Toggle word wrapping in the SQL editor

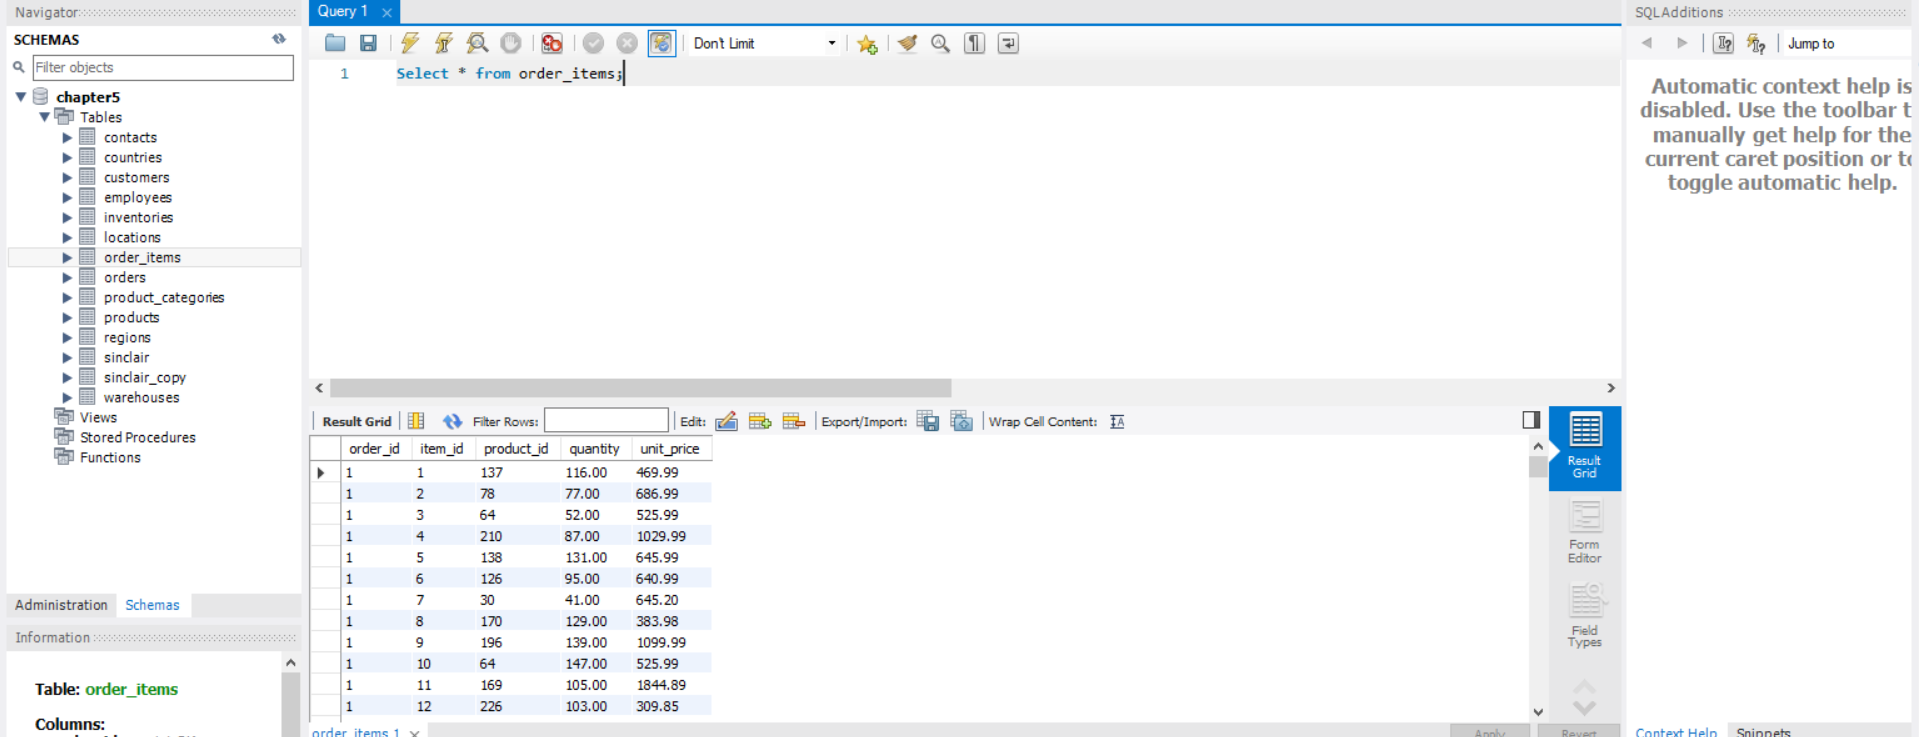(1008, 43)
